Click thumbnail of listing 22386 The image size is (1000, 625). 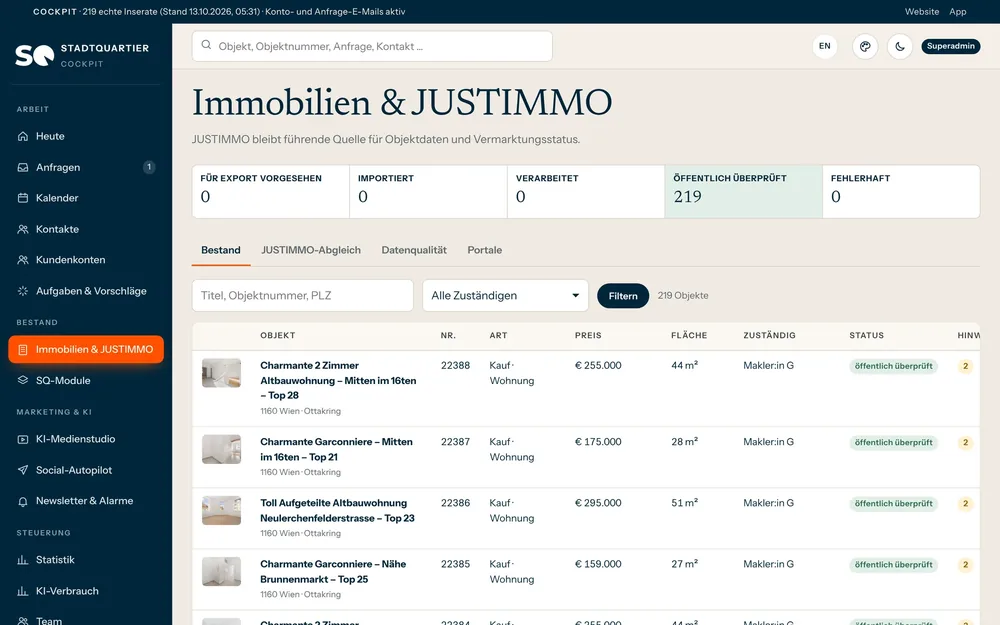pos(221,511)
